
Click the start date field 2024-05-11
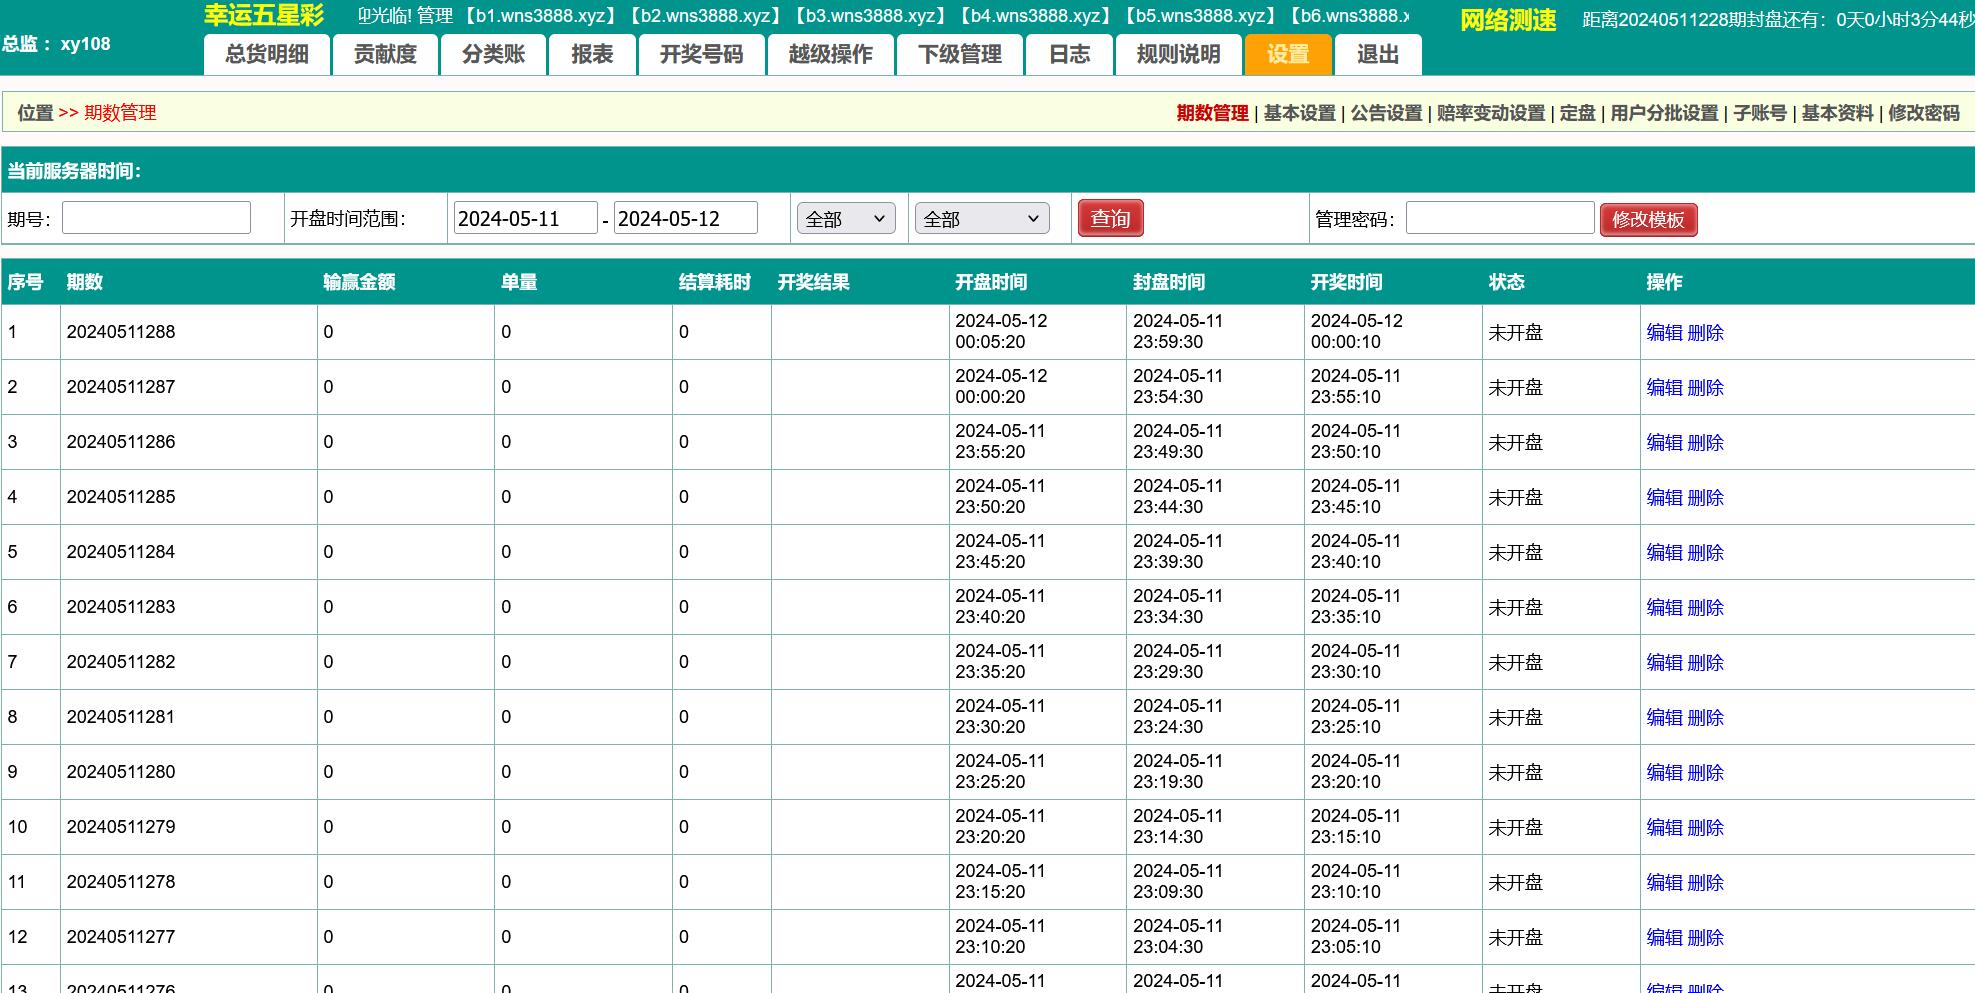[x=525, y=219]
